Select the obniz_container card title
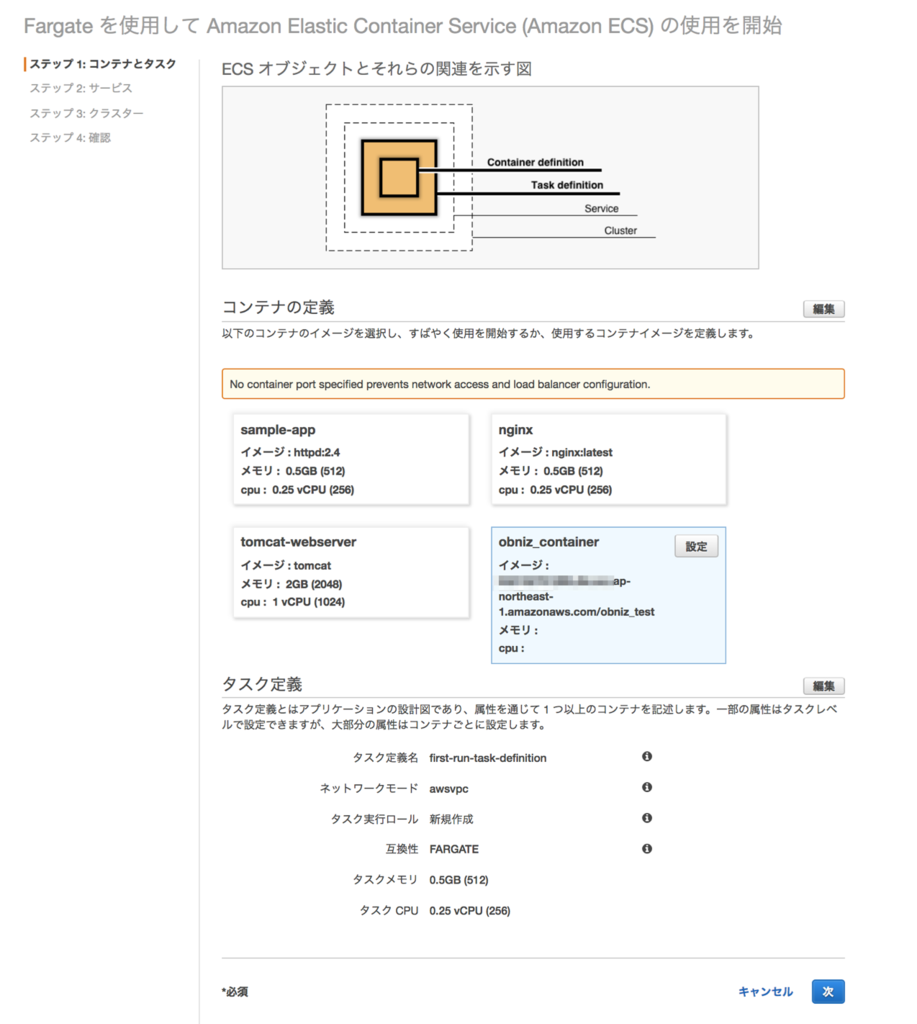 pos(549,542)
